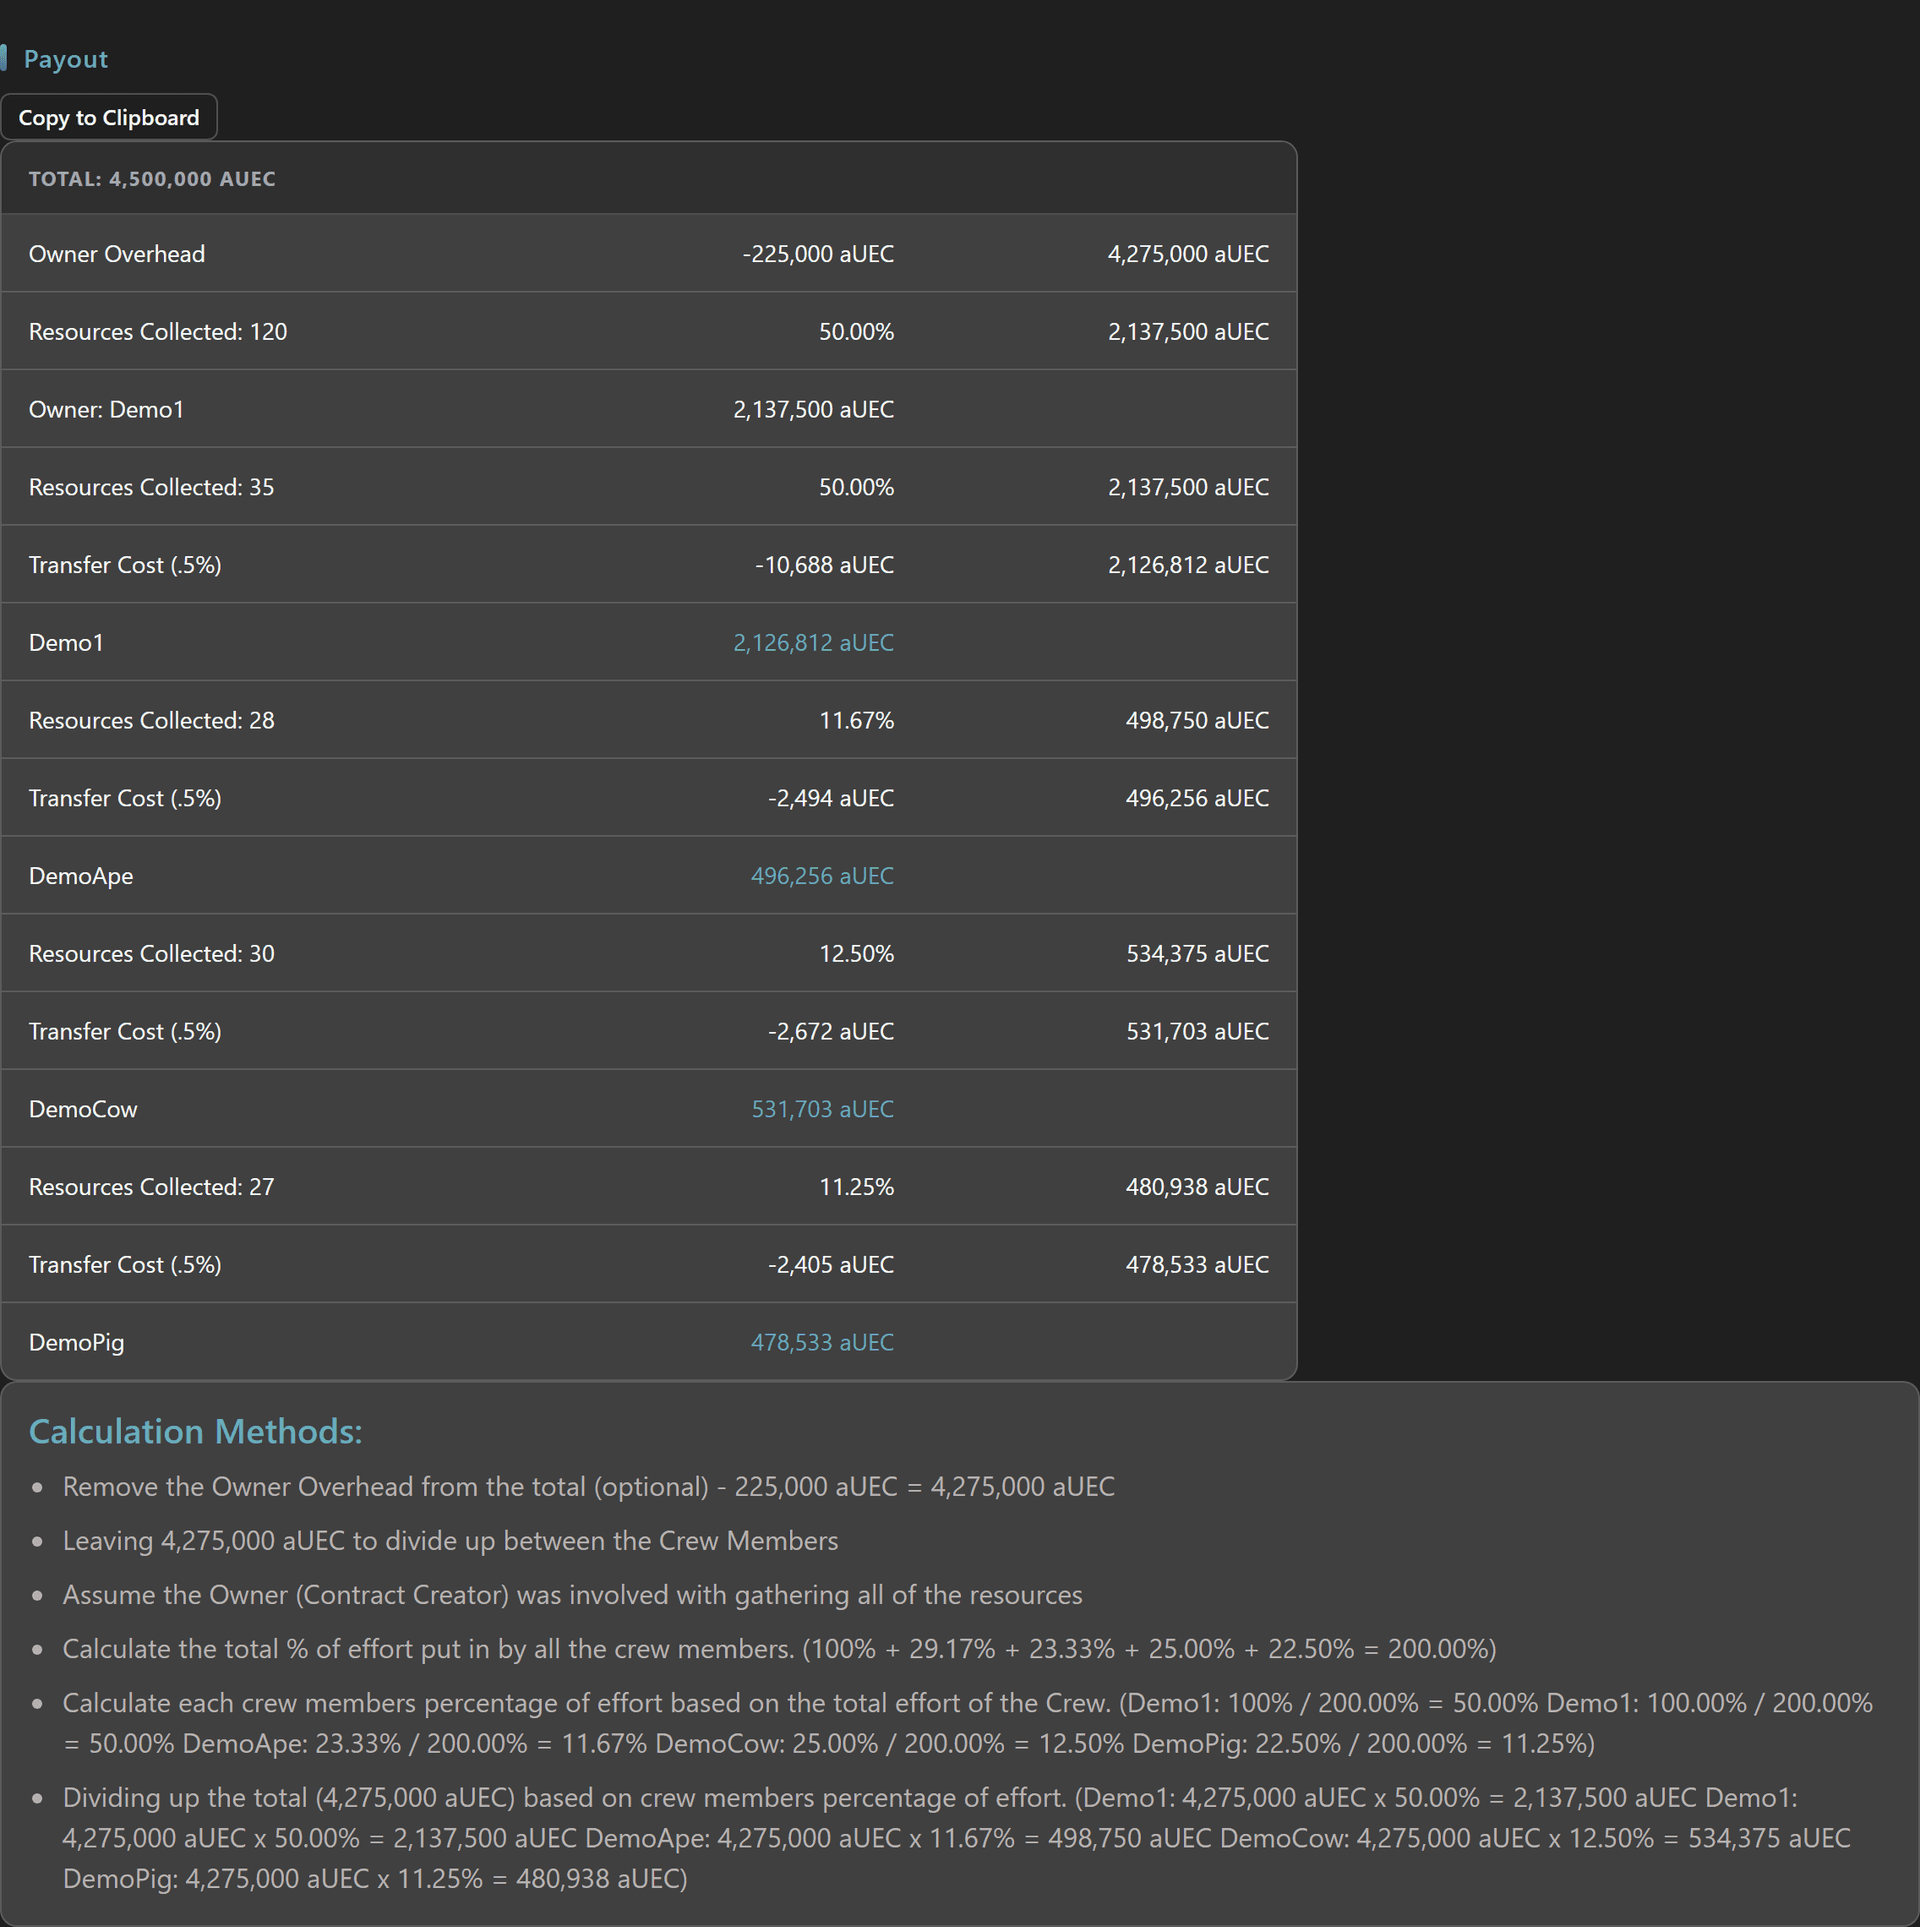Select the DemoCow crew member label
This screenshot has width=1920, height=1927.
[83, 1109]
